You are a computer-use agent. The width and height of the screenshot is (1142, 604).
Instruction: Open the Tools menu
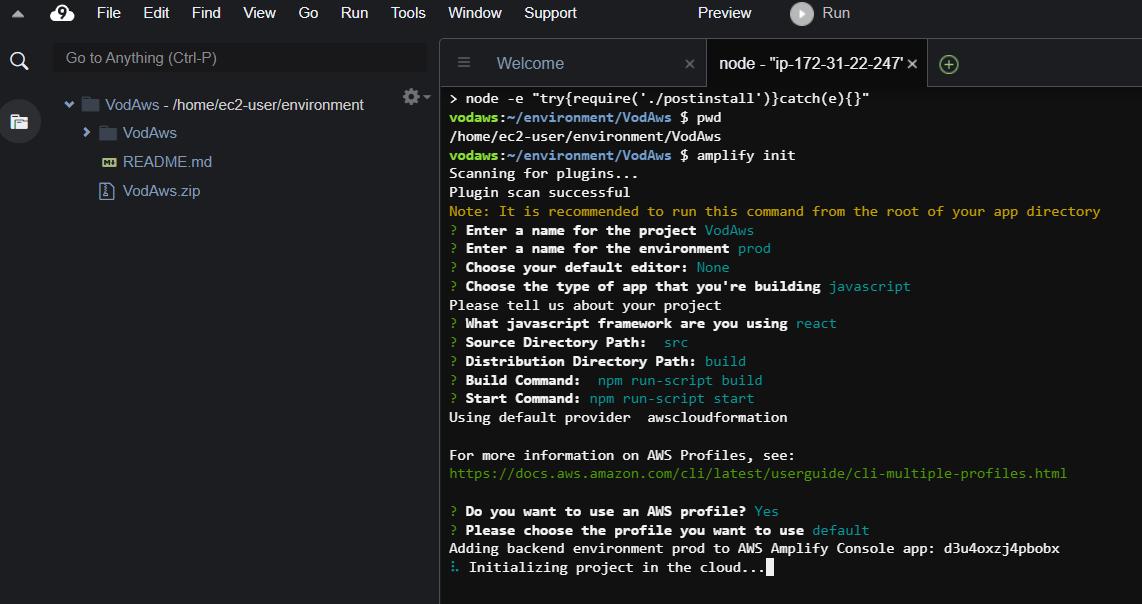pyautogui.click(x=408, y=13)
